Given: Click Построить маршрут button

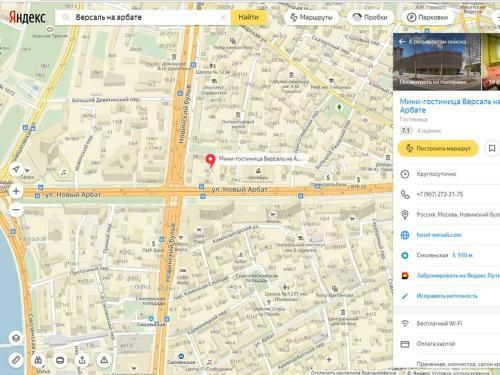Looking at the screenshot, I should tap(438, 148).
